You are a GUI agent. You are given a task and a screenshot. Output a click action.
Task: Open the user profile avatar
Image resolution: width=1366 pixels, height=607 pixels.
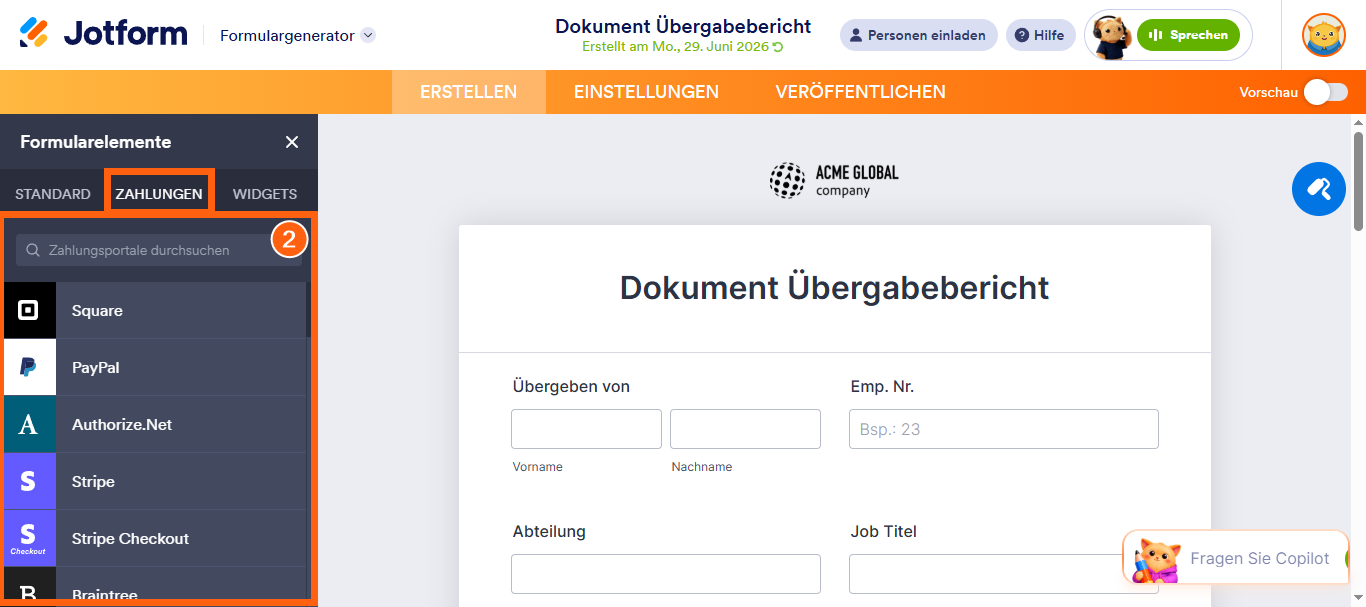[x=1323, y=35]
